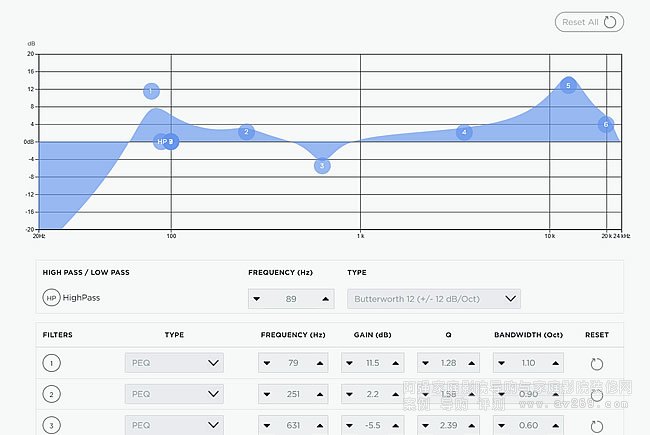
Task: Open filter 2 PEQ type dropdown
Action: click(174, 395)
